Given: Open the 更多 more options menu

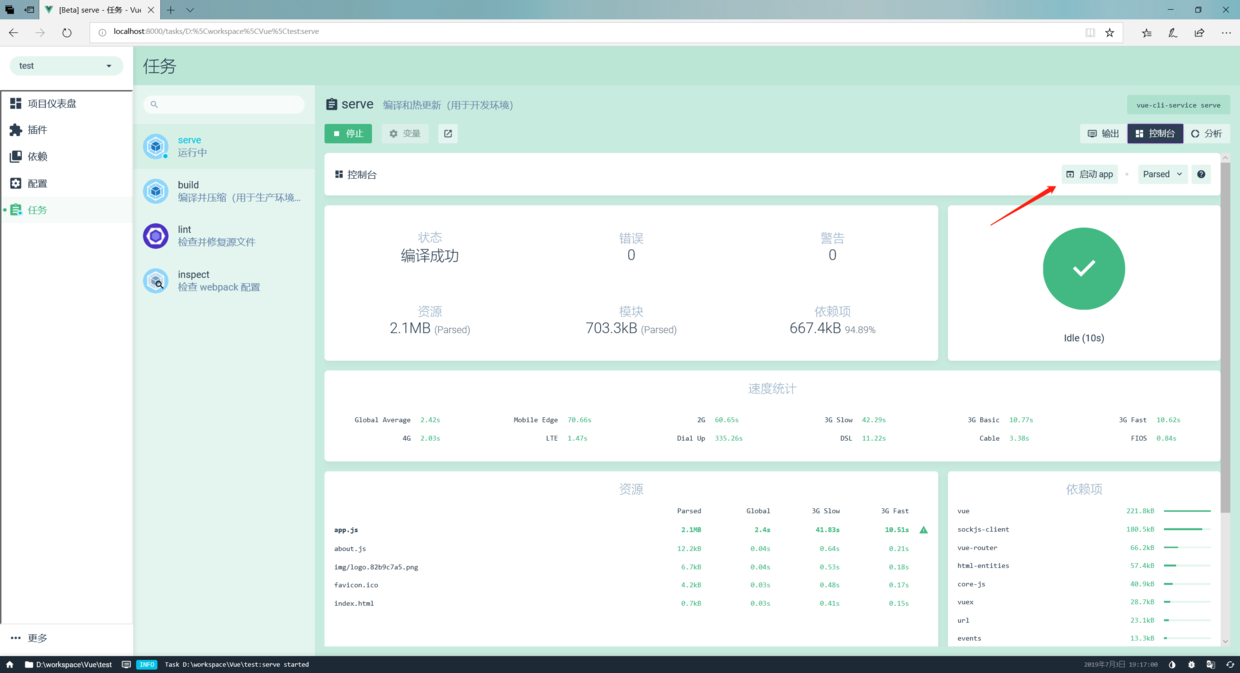Looking at the screenshot, I should tap(29, 638).
